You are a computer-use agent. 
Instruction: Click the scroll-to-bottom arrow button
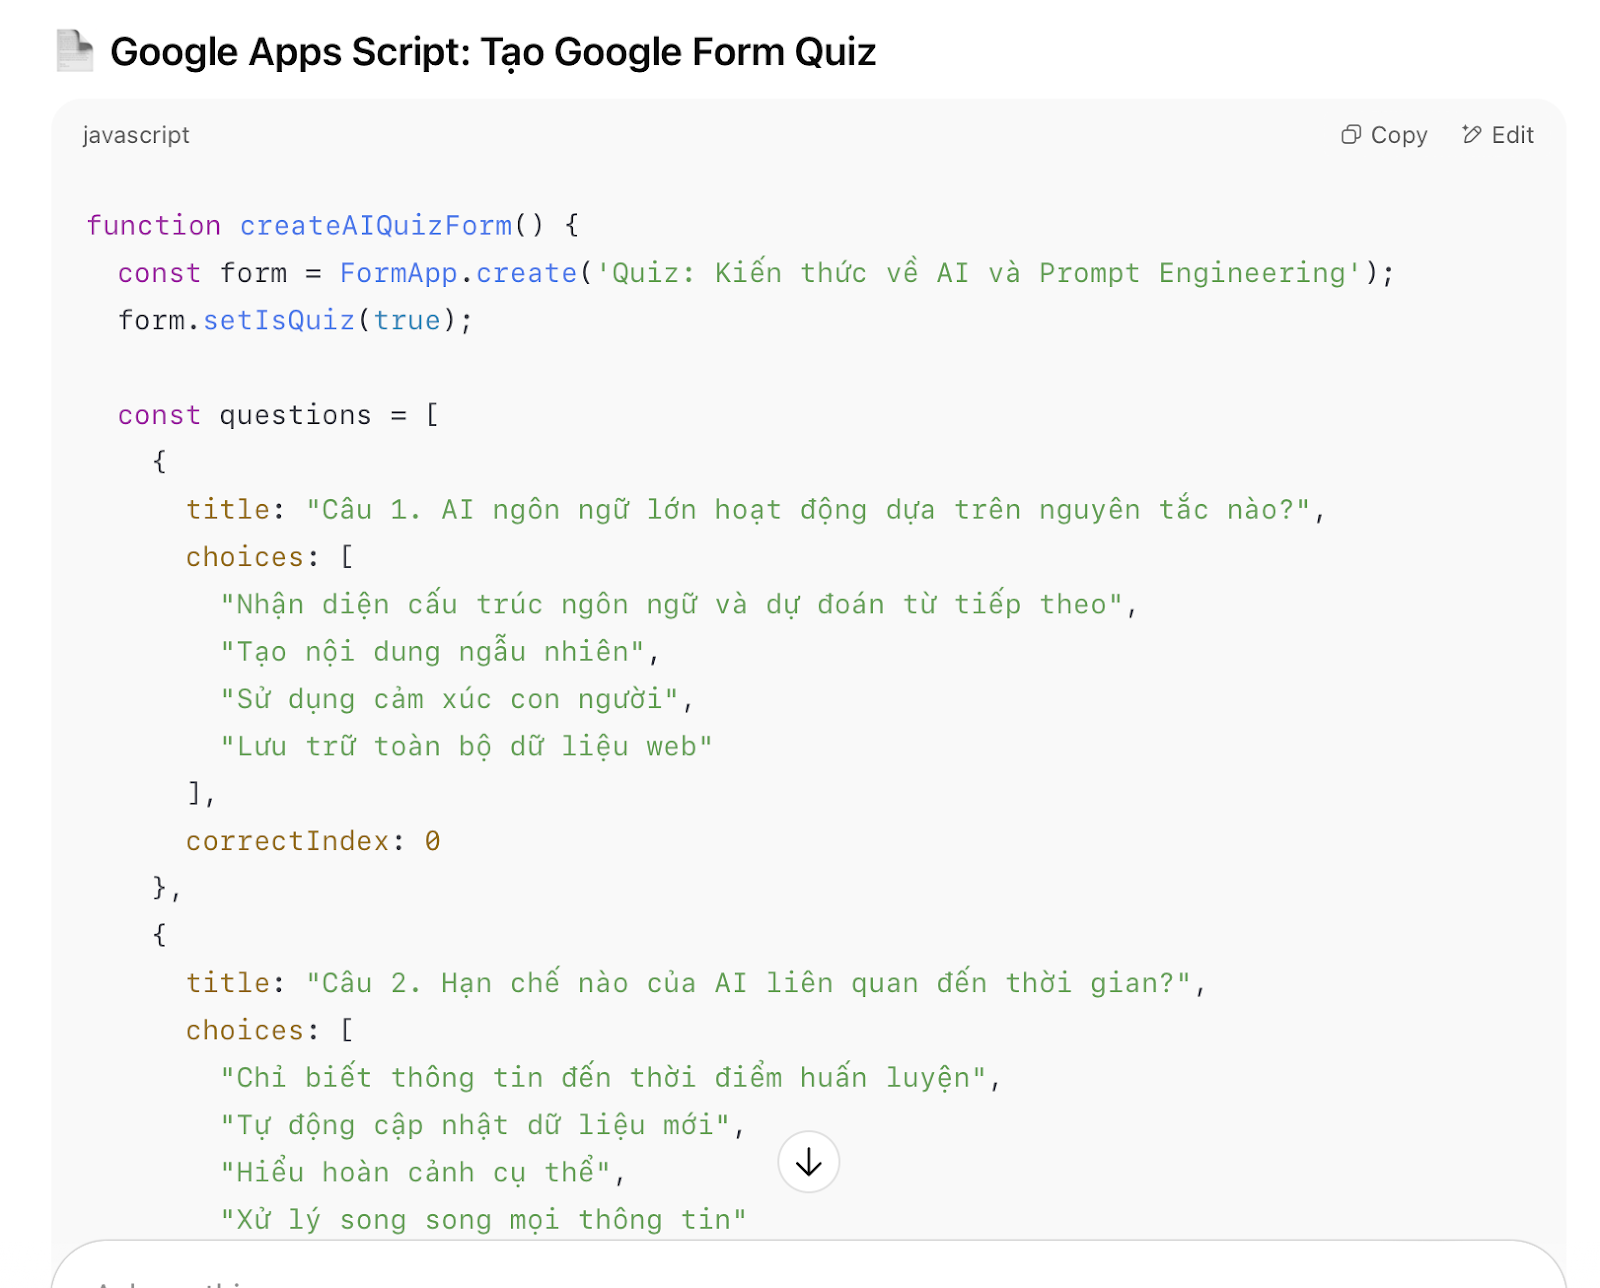[808, 1162]
